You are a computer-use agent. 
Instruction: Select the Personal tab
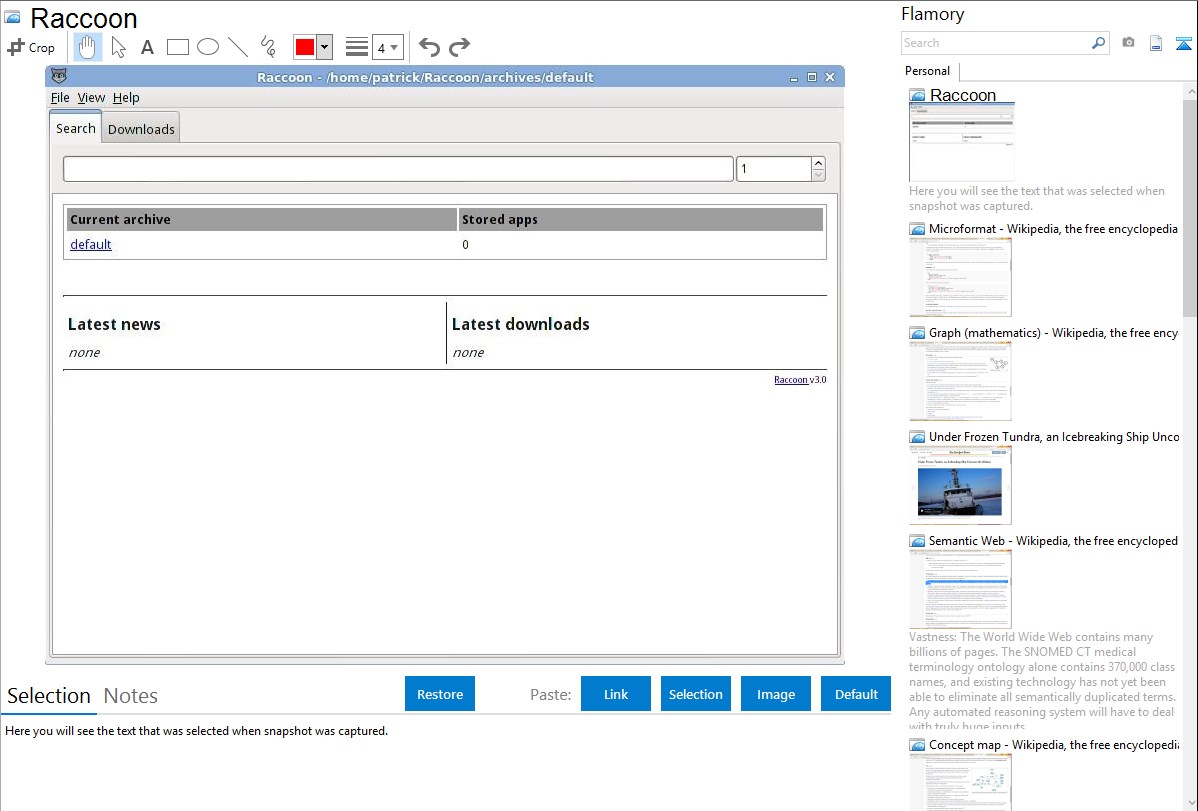[928, 71]
